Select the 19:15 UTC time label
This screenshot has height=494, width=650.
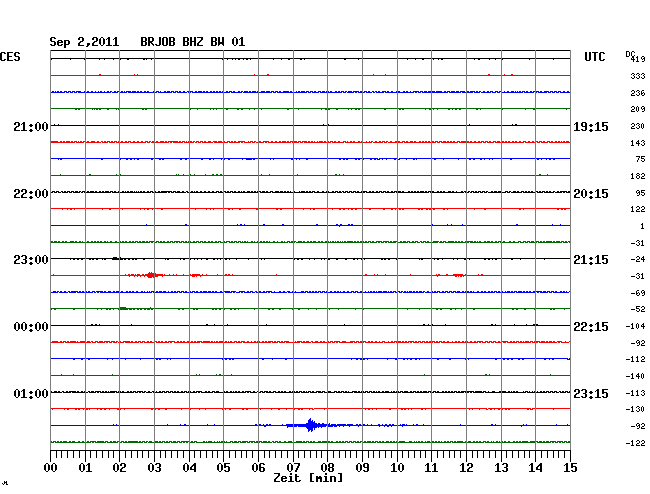[591, 126]
